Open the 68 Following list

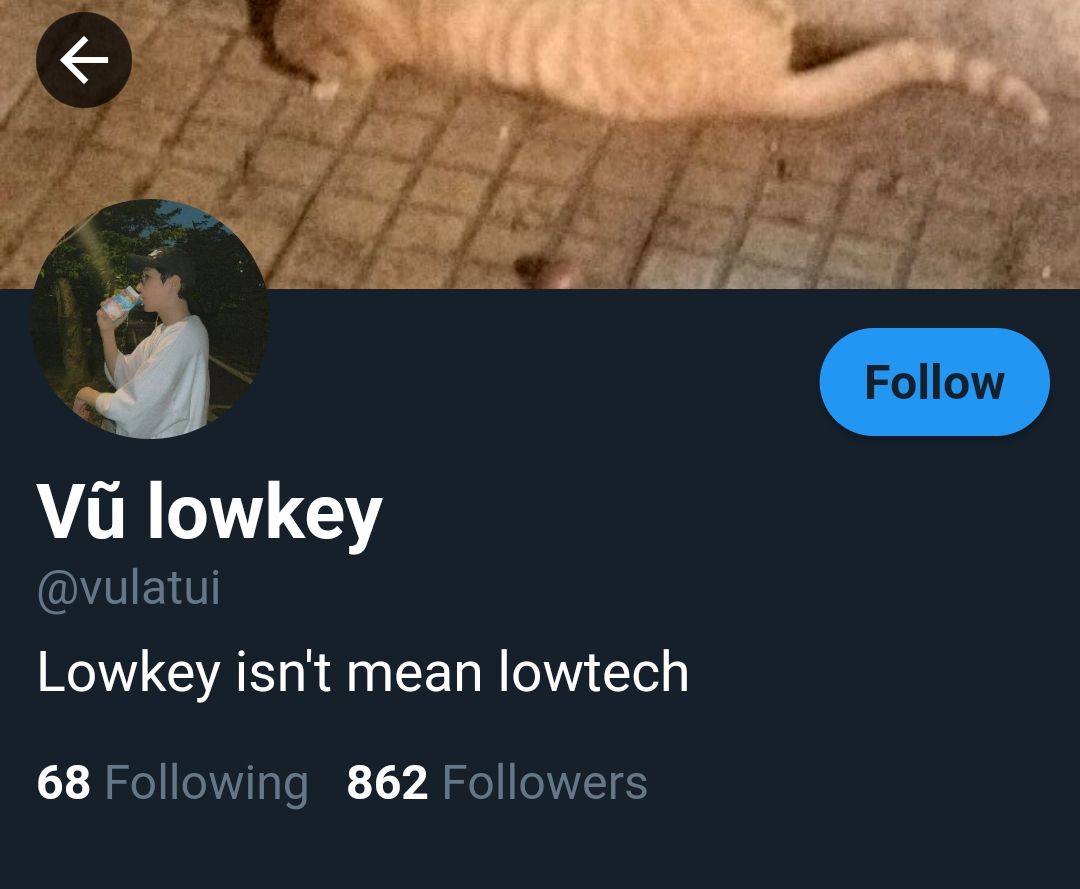(x=172, y=782)
